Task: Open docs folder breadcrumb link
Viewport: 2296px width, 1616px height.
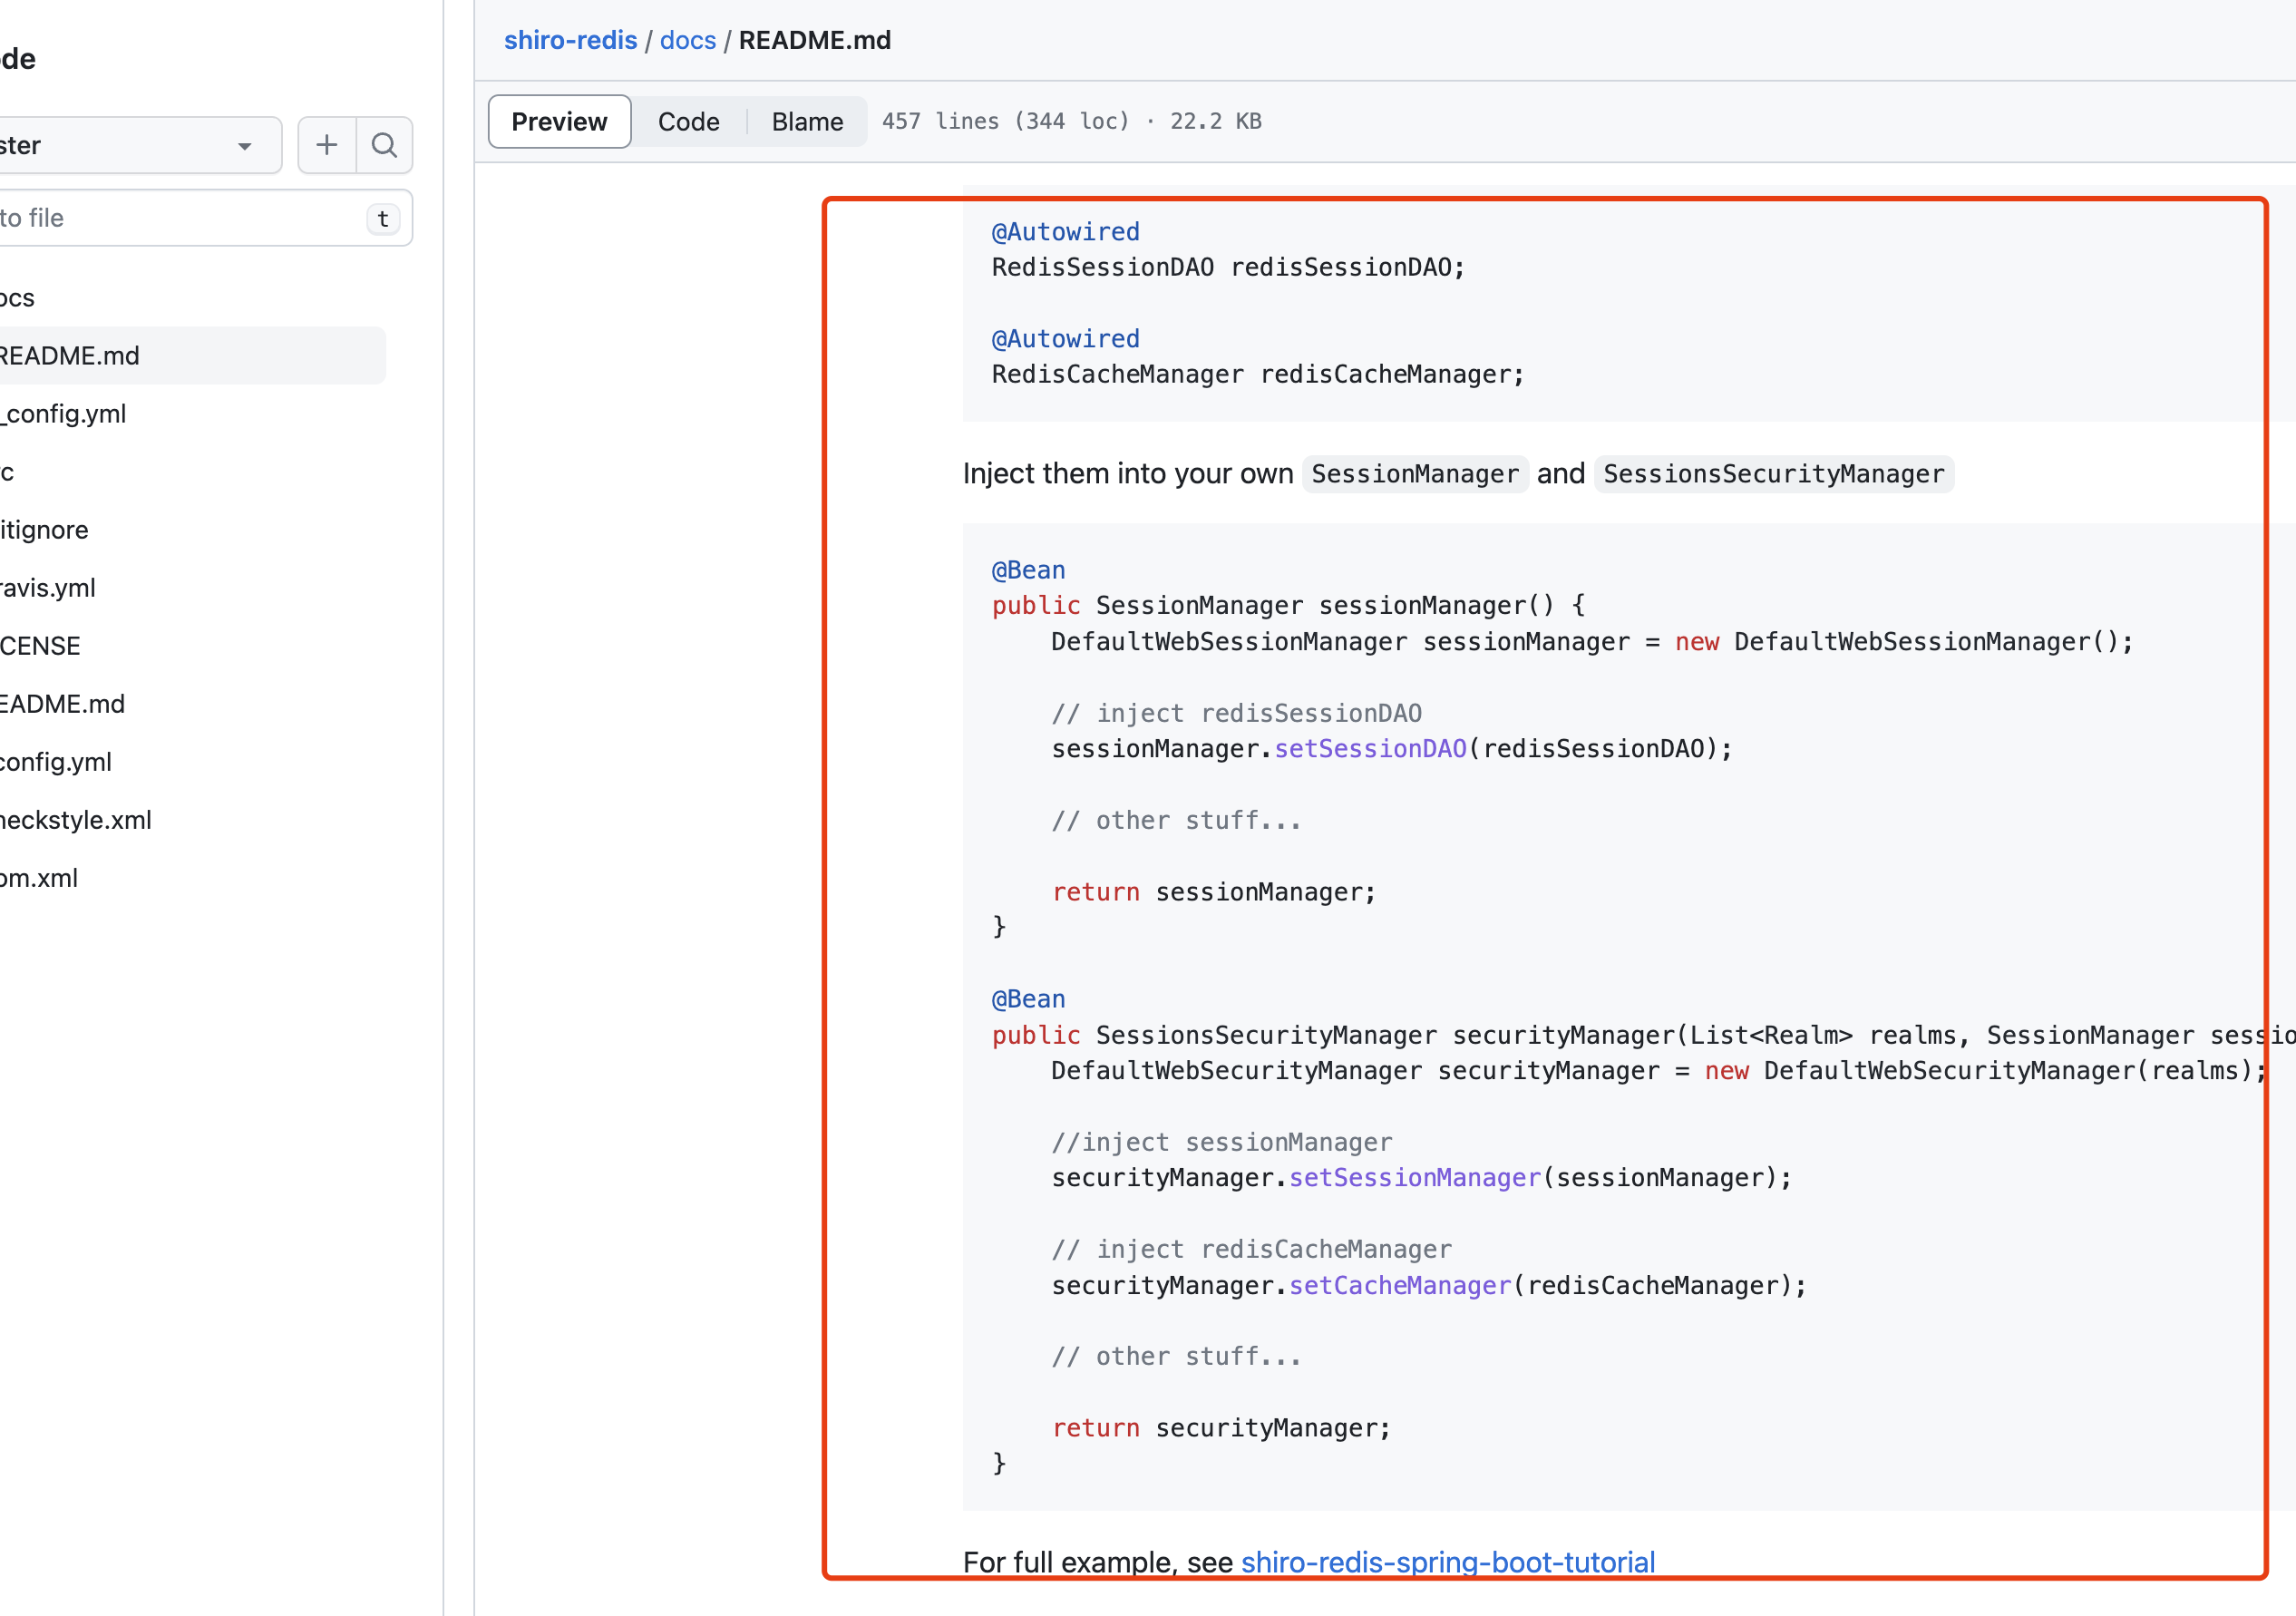Action: click(x=688, y=40)
